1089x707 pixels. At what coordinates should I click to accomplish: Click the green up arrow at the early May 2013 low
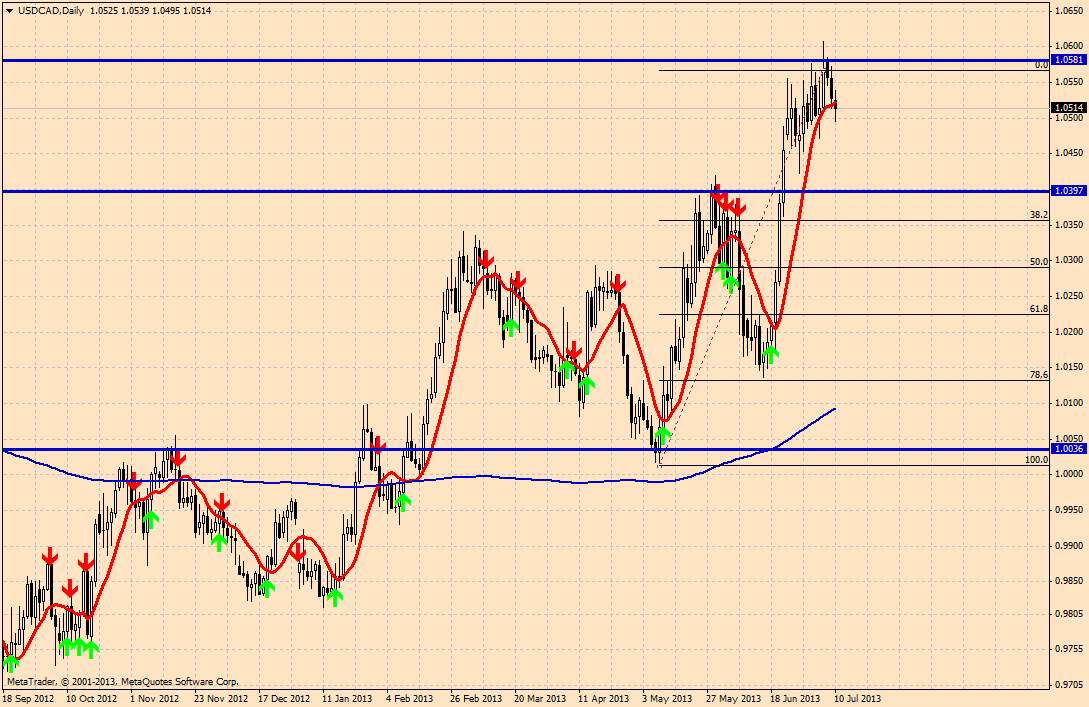(x=663, y=435)
